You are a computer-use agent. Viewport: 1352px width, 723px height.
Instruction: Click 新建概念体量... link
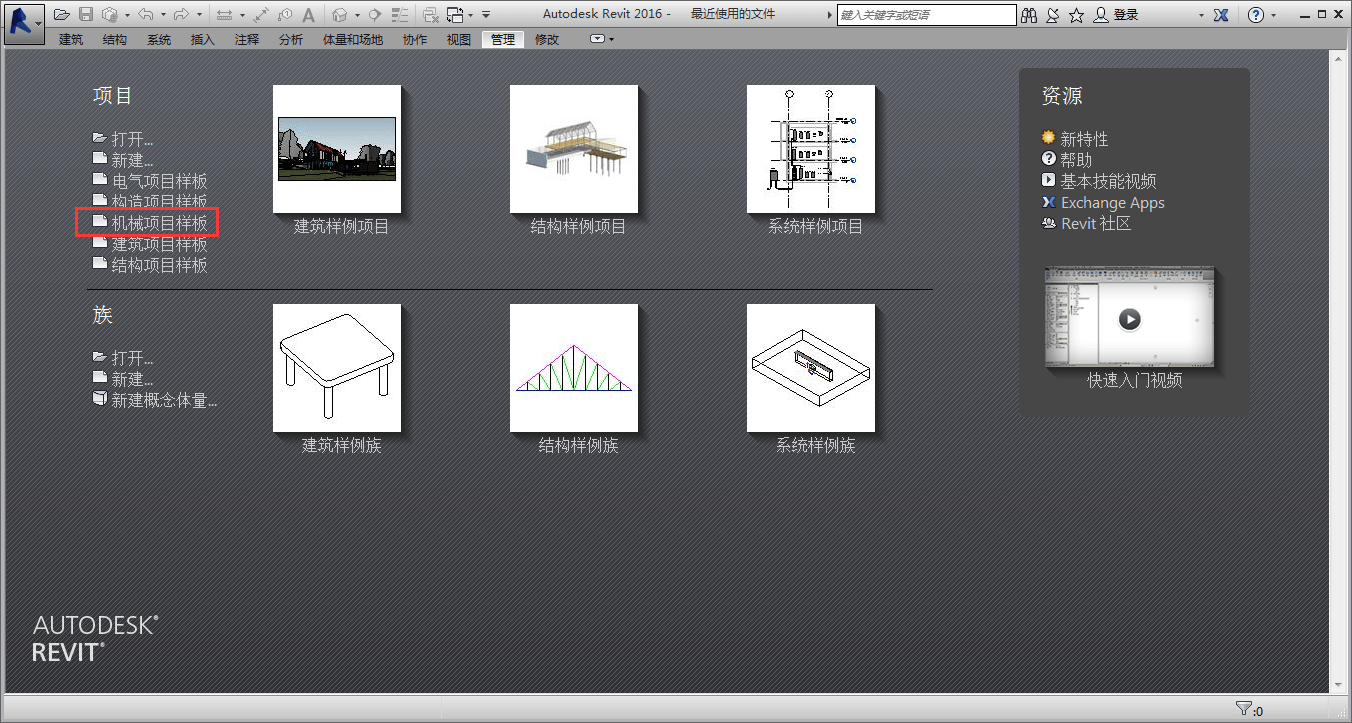pyautogui.click(x=164, y=400)
